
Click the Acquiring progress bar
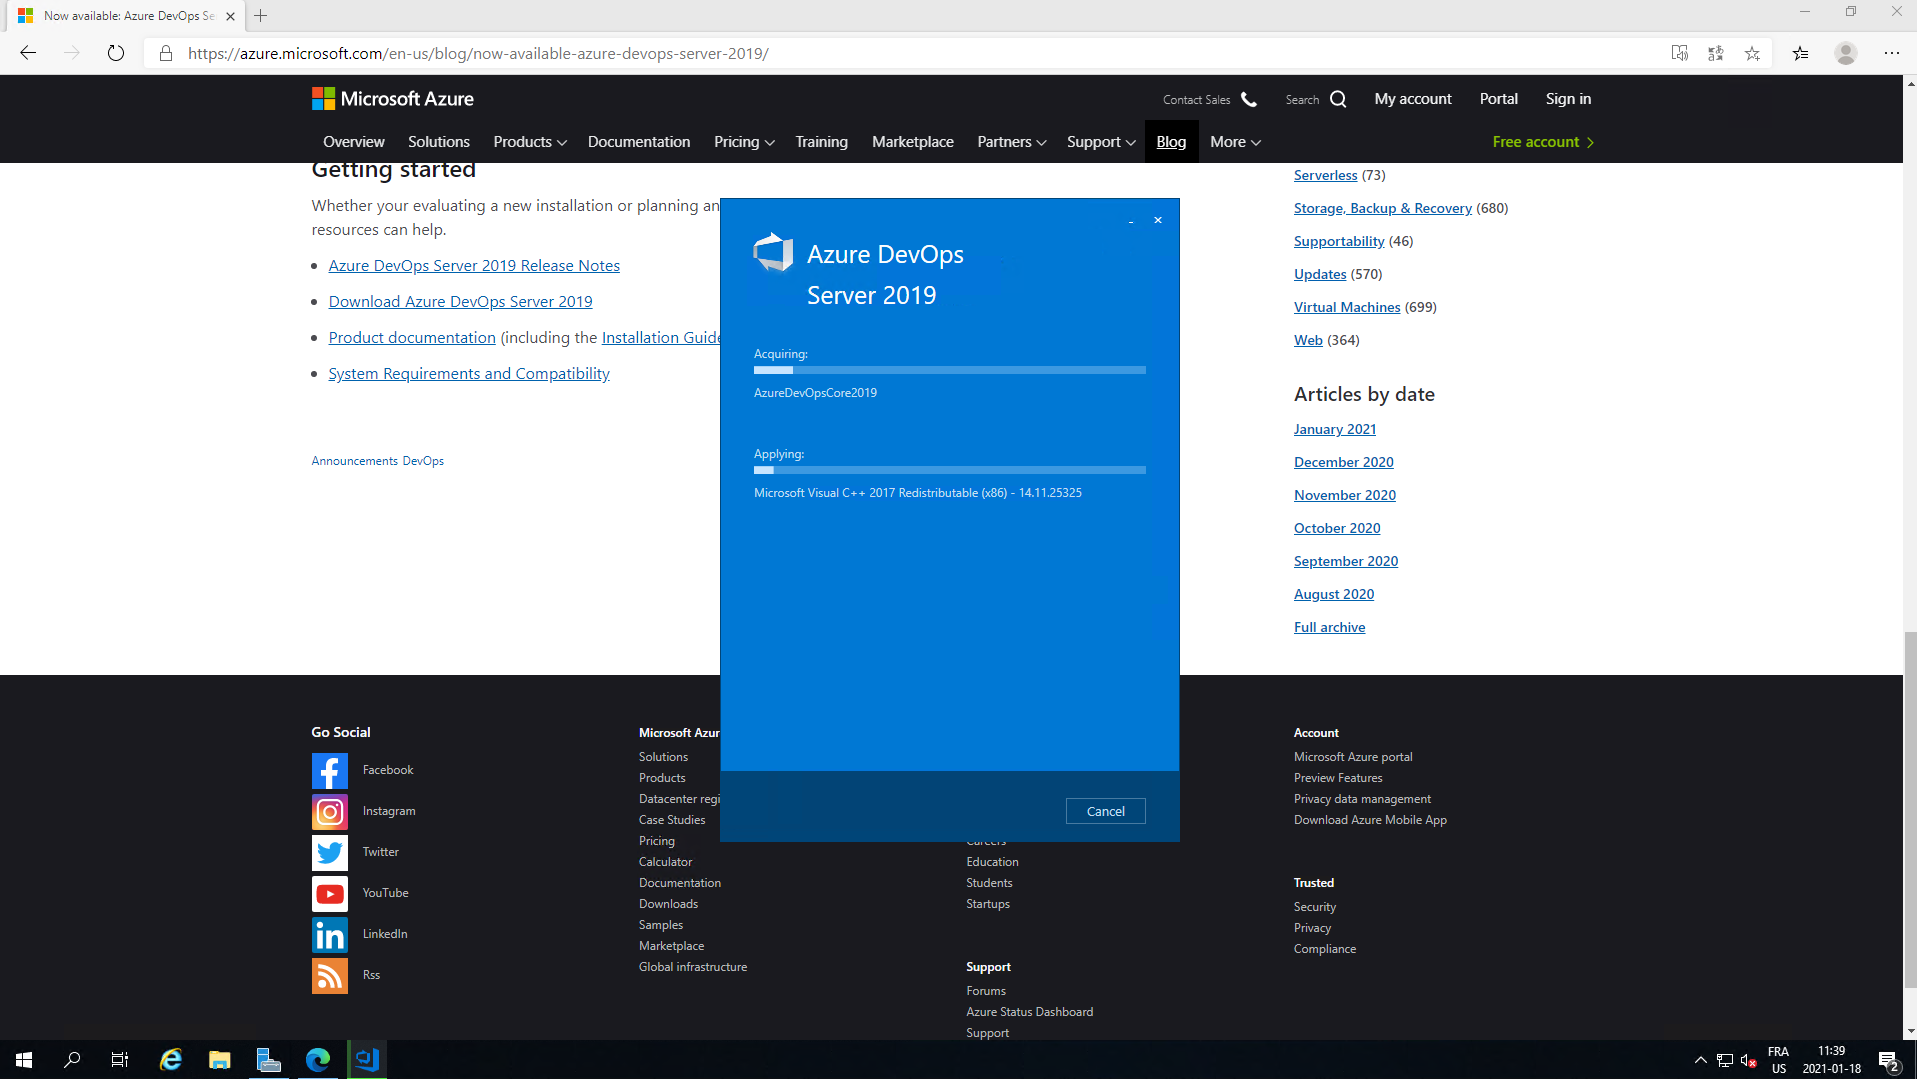[949, 370]
